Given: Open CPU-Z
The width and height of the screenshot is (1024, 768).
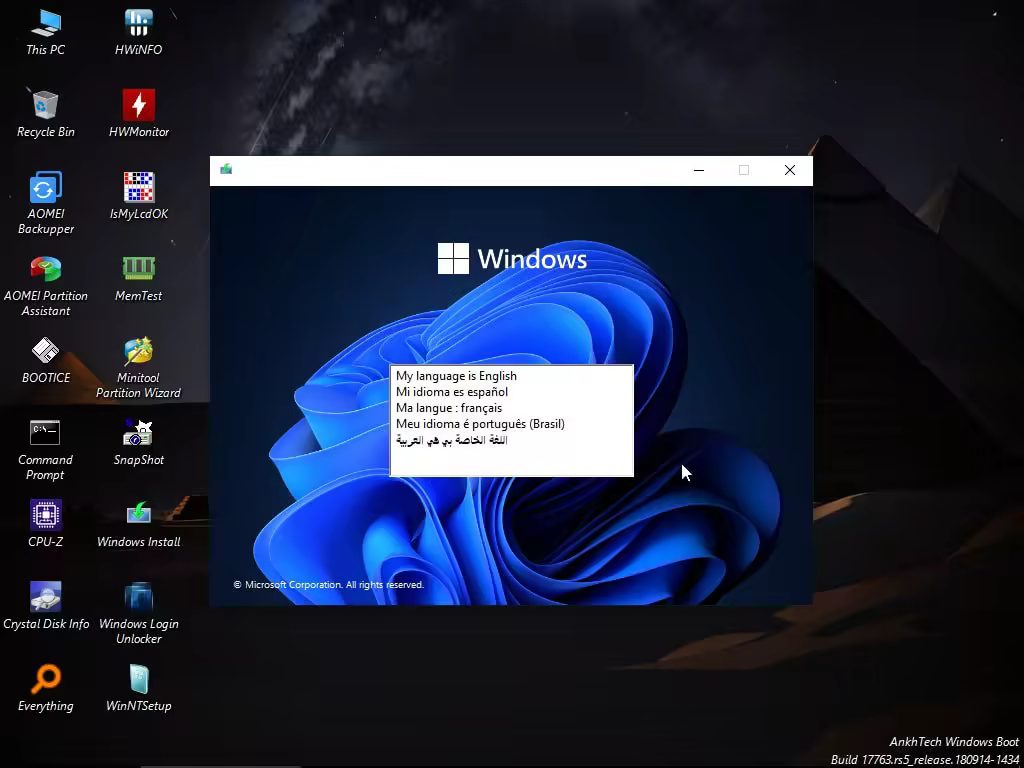Looking at the screenshot, I should [x=45, y=514].
